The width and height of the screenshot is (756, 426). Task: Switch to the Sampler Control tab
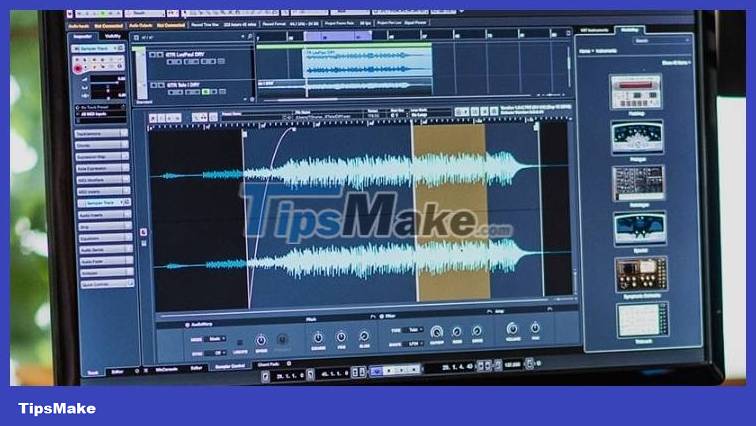click(x=230, y=366)
